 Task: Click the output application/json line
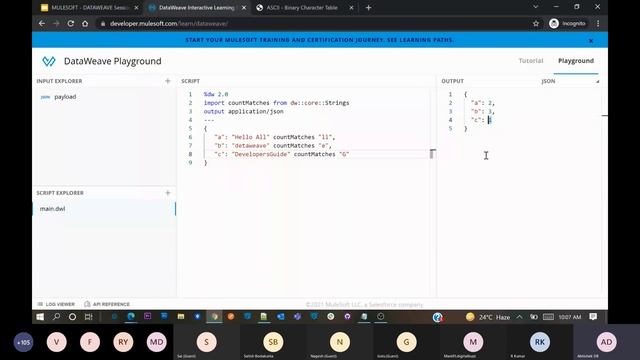244,111
